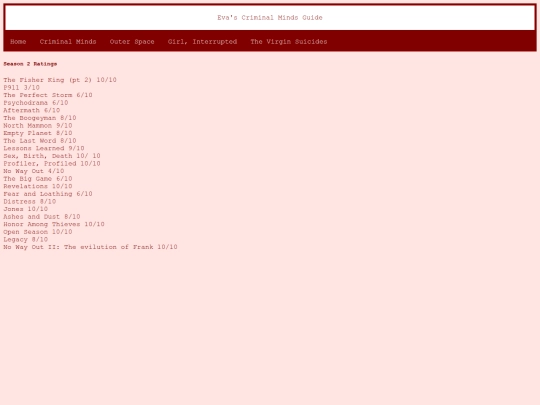Click the Honor Among Thieves 10/10 line
Screen dimensions: 540x405
click(54, 224)
